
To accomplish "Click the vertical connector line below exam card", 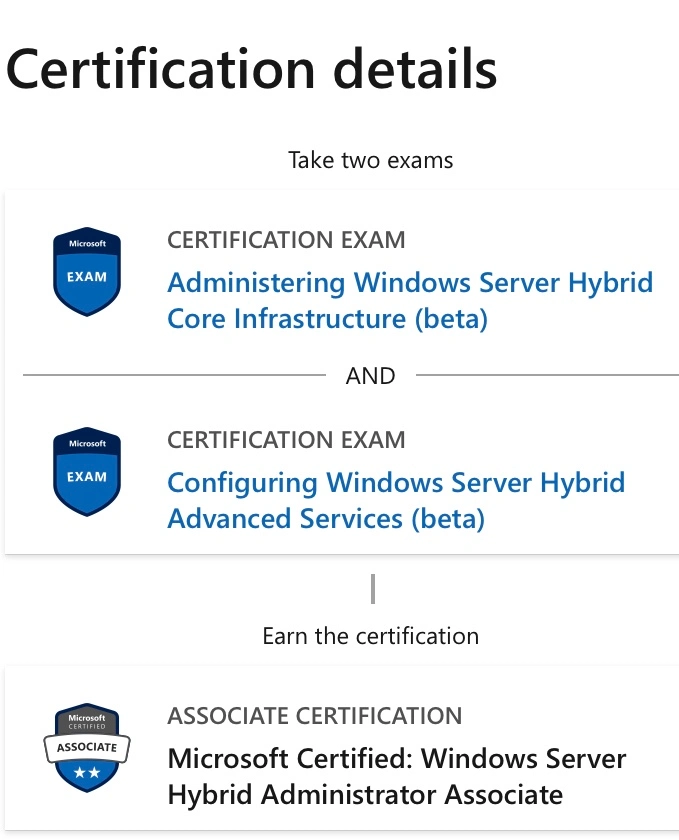I will pos(373,589).
